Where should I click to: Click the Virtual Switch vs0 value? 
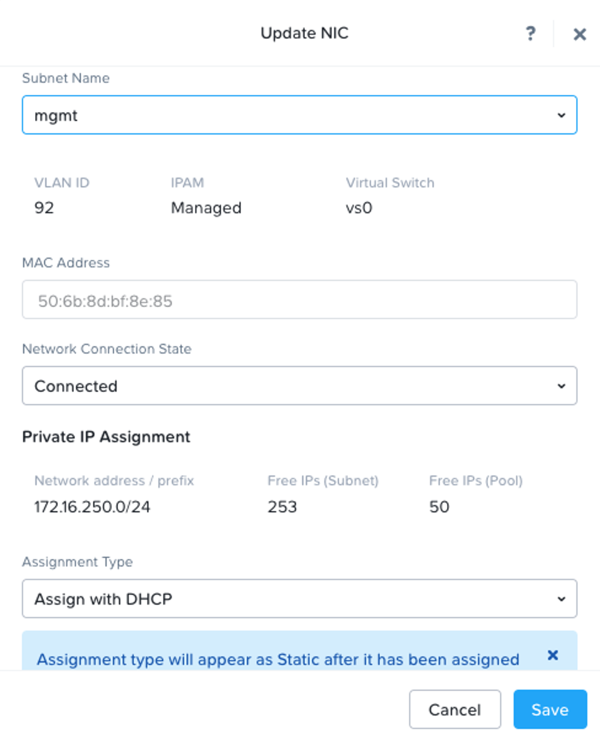[x=359, y=208]
